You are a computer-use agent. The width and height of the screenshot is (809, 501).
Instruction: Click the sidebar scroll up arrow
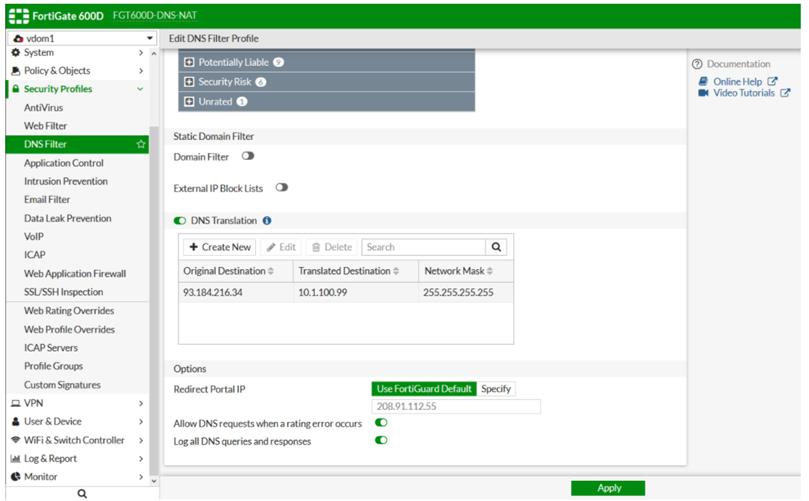(x=154, y=53)
